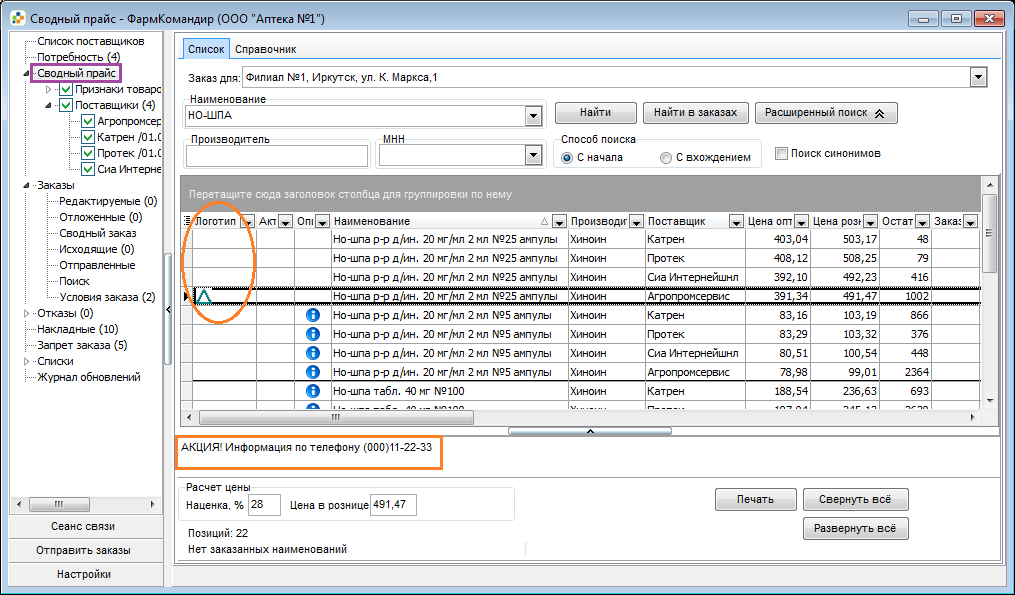1015x595 pixels.
Task: Open the Логотип column filter arrow
Action: pyautogui.click(x=247, y=222)
